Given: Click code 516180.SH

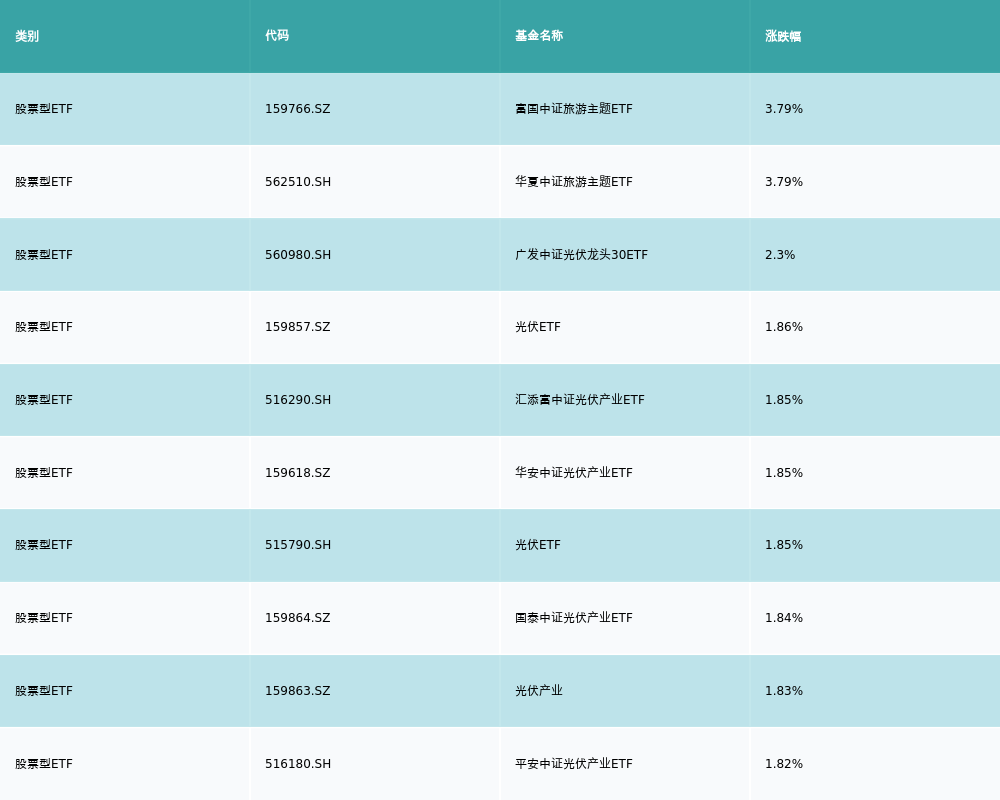Looking at the screenshot, I should [x=297, y=763].
